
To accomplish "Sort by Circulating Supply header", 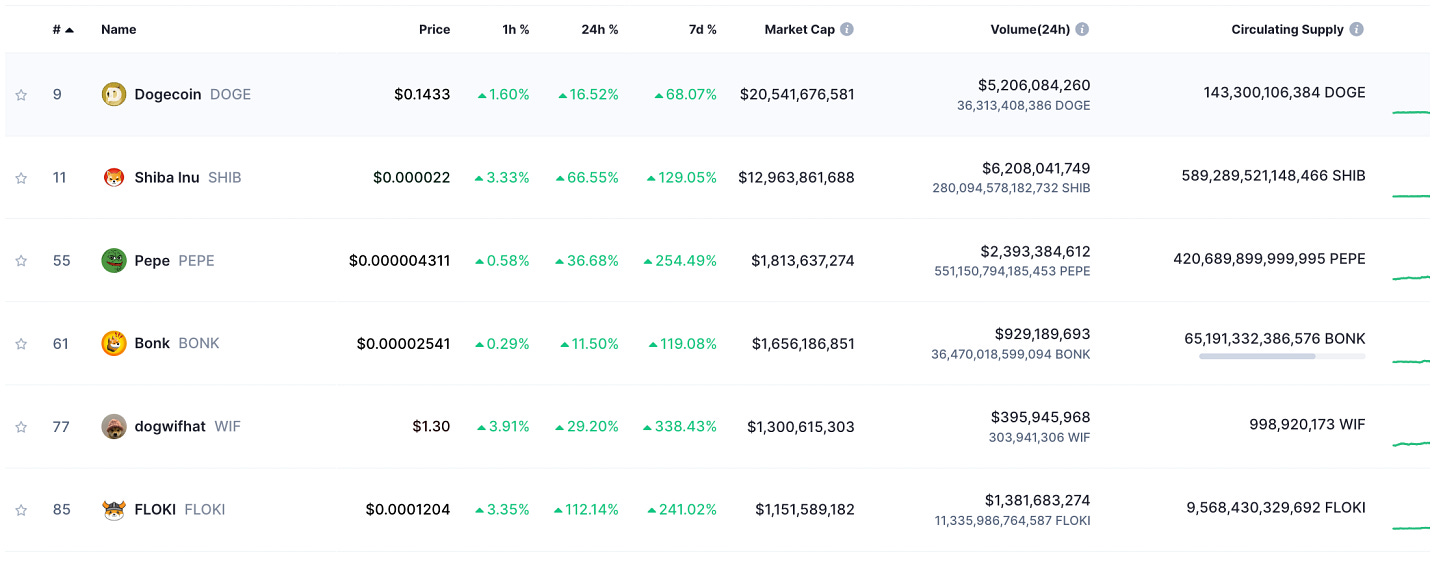I will click(x=1288, y=30).
